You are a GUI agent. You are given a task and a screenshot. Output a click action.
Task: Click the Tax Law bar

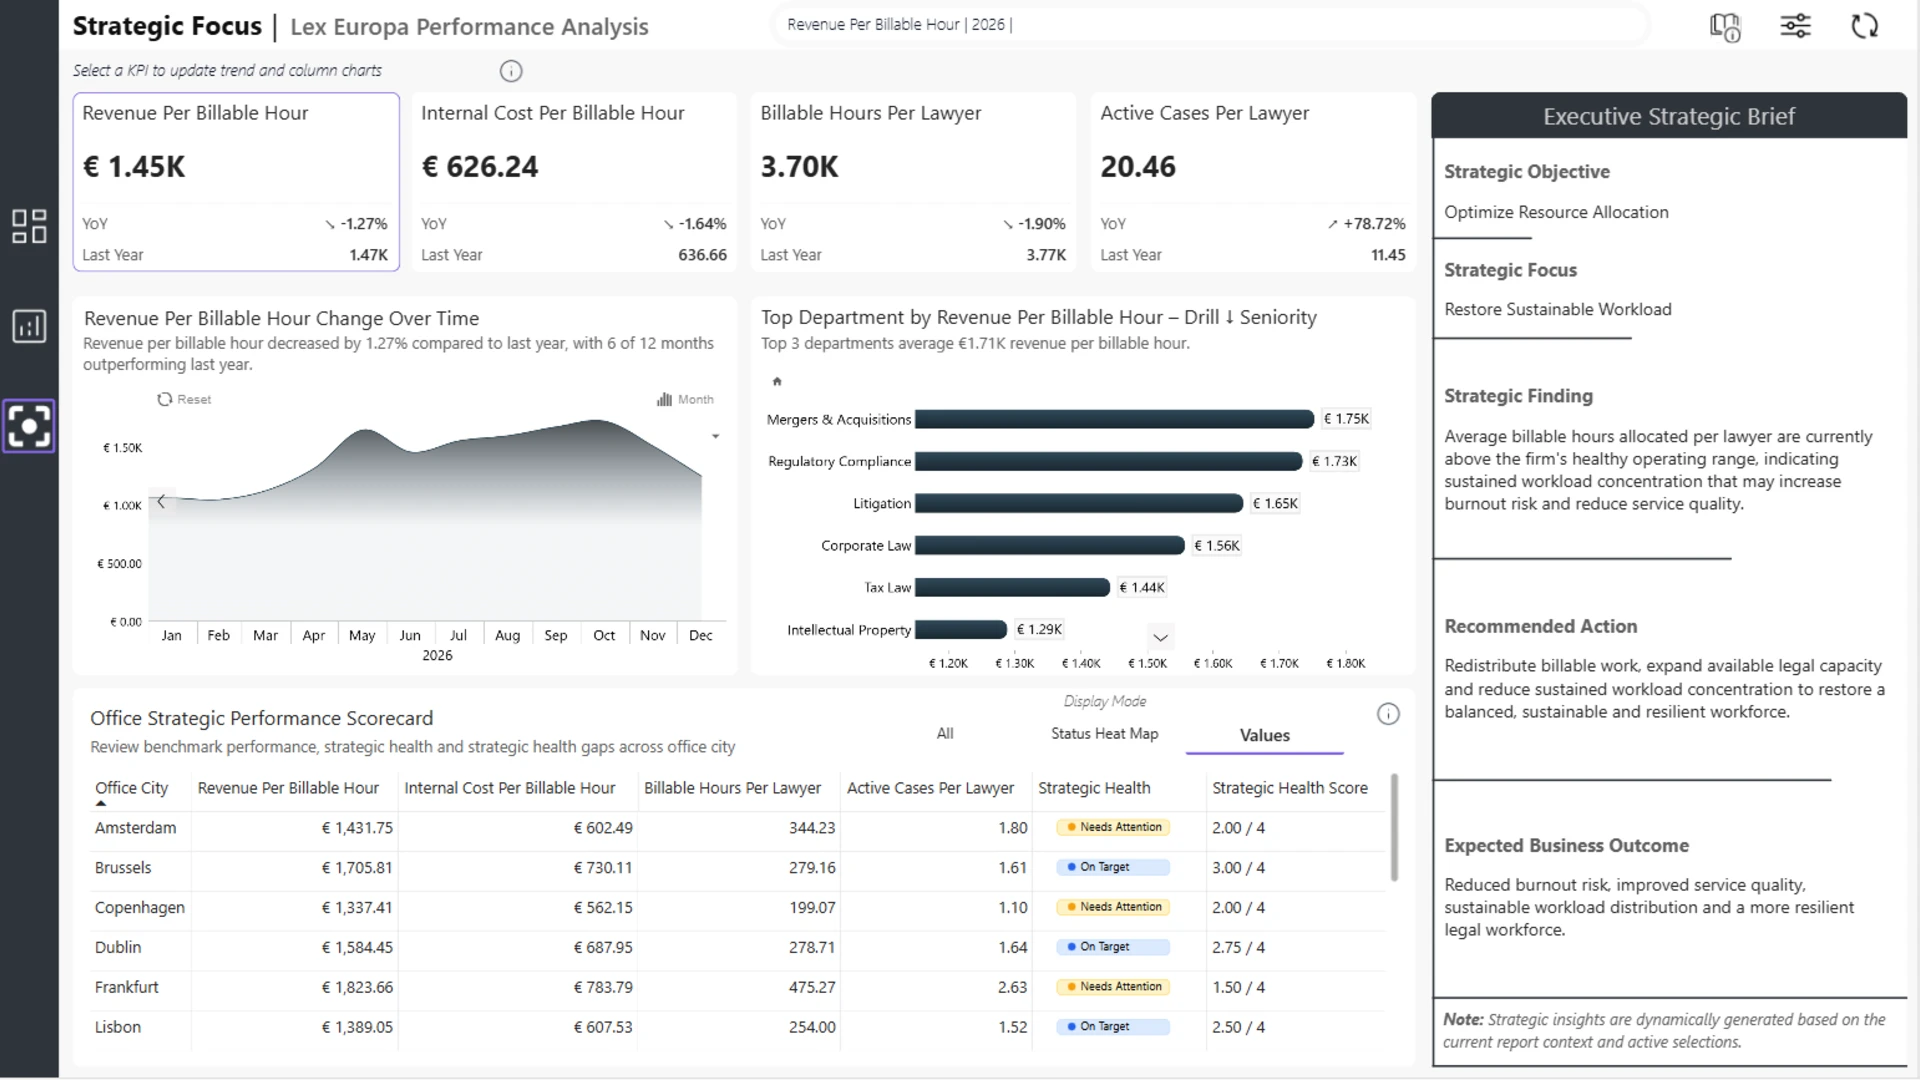(1013, 587)
